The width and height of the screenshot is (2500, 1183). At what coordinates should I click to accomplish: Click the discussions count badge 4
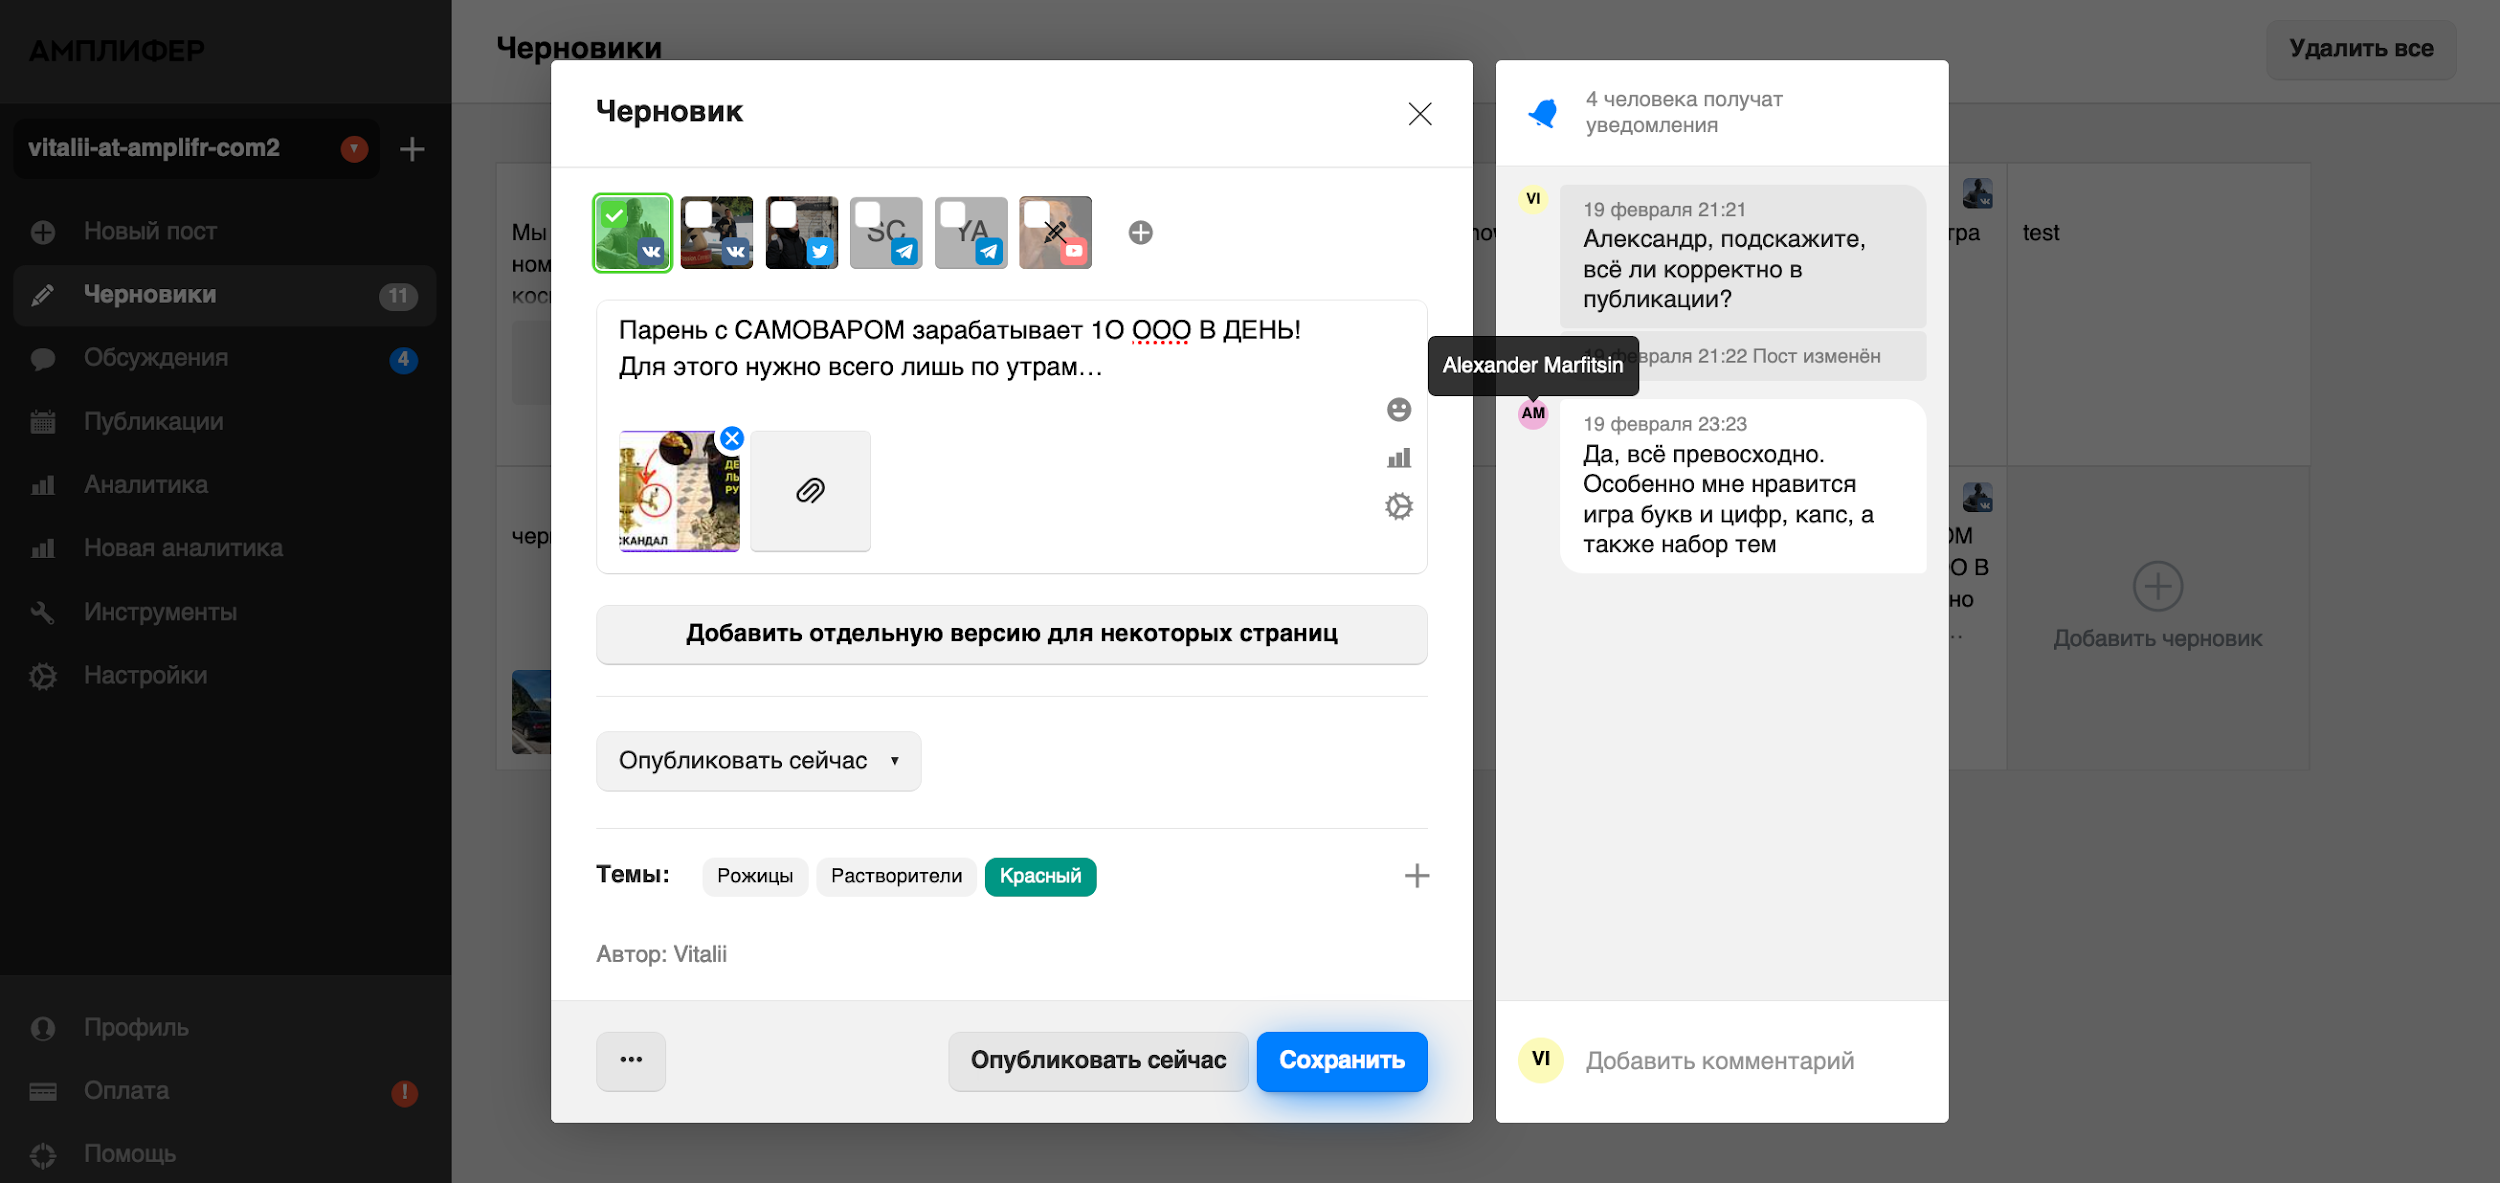point(403,359)
